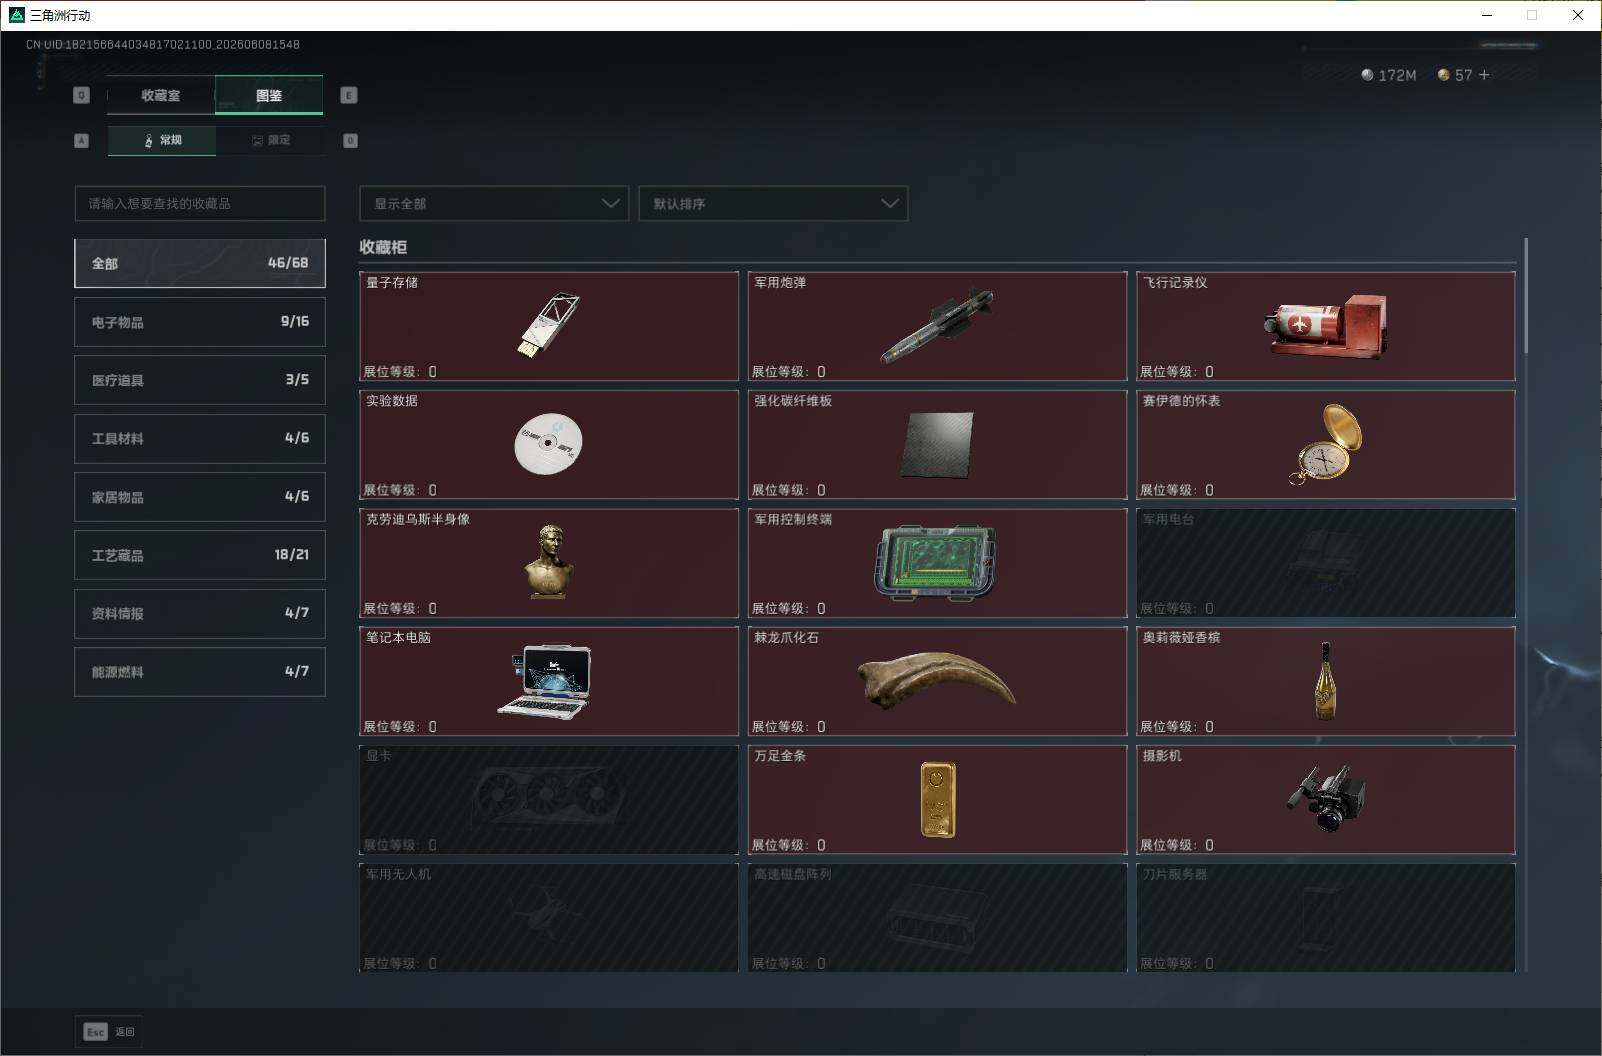1602x1056 pixels.
Task: Close the 三角洲行动 window
Action: point(1578,15)
